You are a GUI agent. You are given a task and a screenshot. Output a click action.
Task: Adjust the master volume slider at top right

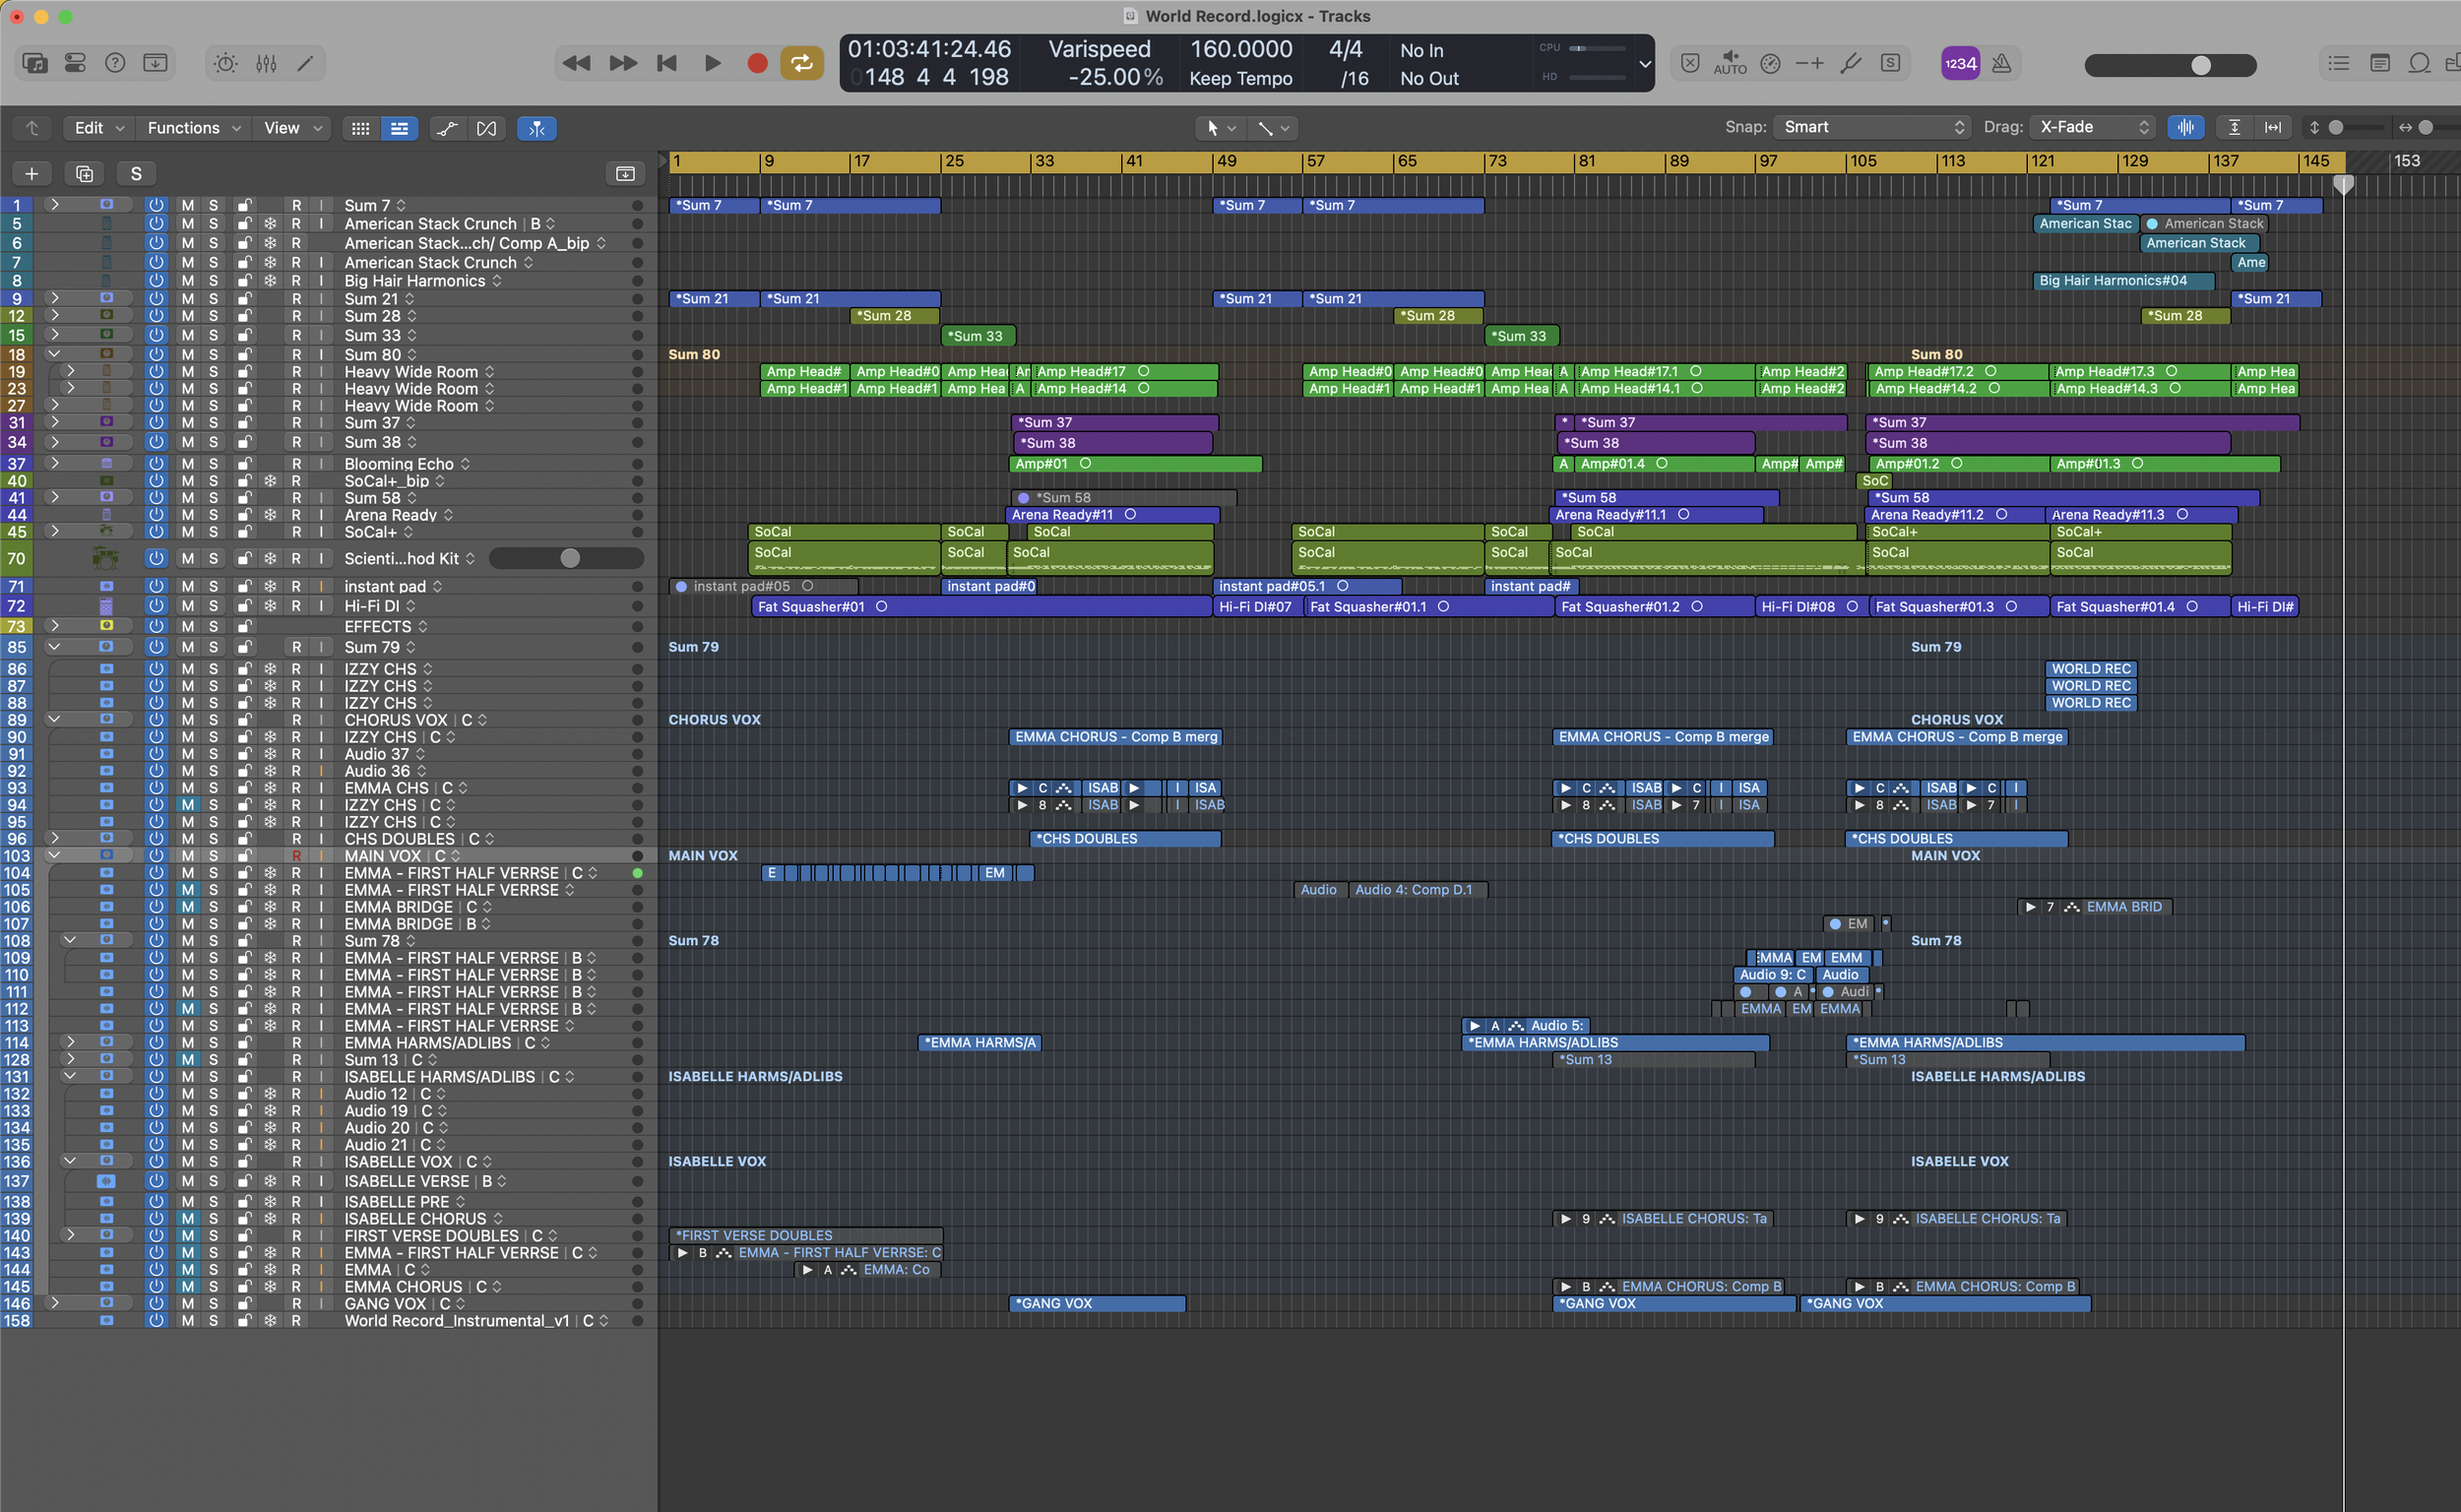click(2200, 64)
